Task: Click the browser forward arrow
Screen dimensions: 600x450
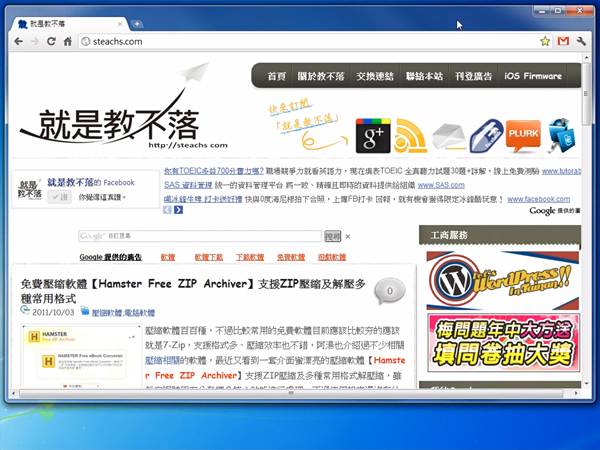Action: [x=35, y=41]
